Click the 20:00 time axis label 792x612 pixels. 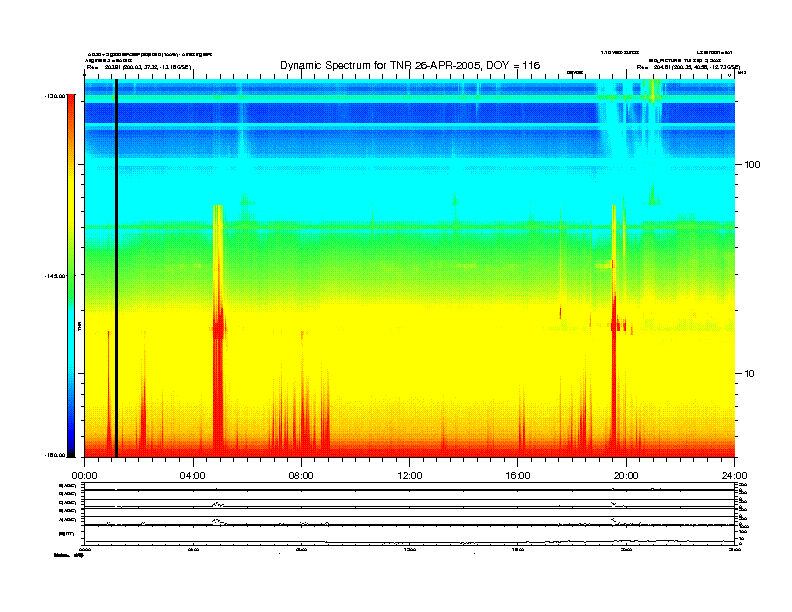tap(626, 476)
